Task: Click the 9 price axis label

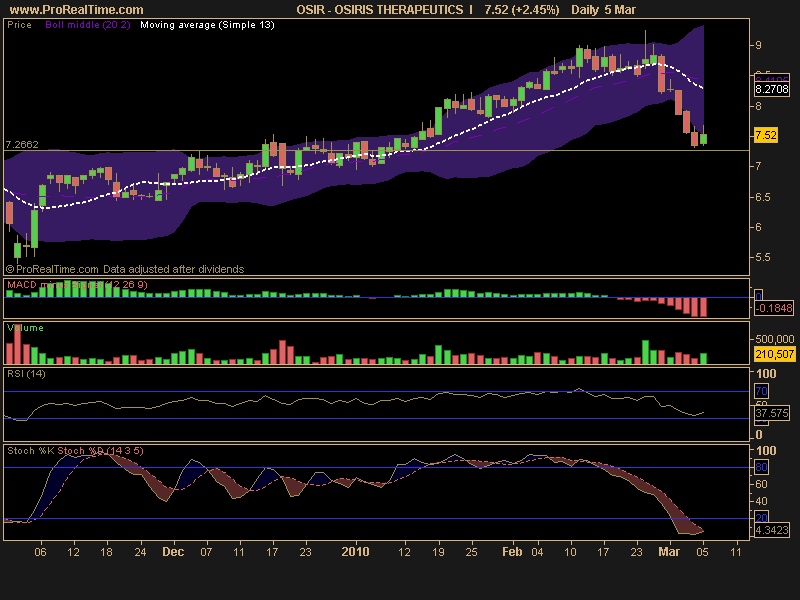Action: point(758,45)
